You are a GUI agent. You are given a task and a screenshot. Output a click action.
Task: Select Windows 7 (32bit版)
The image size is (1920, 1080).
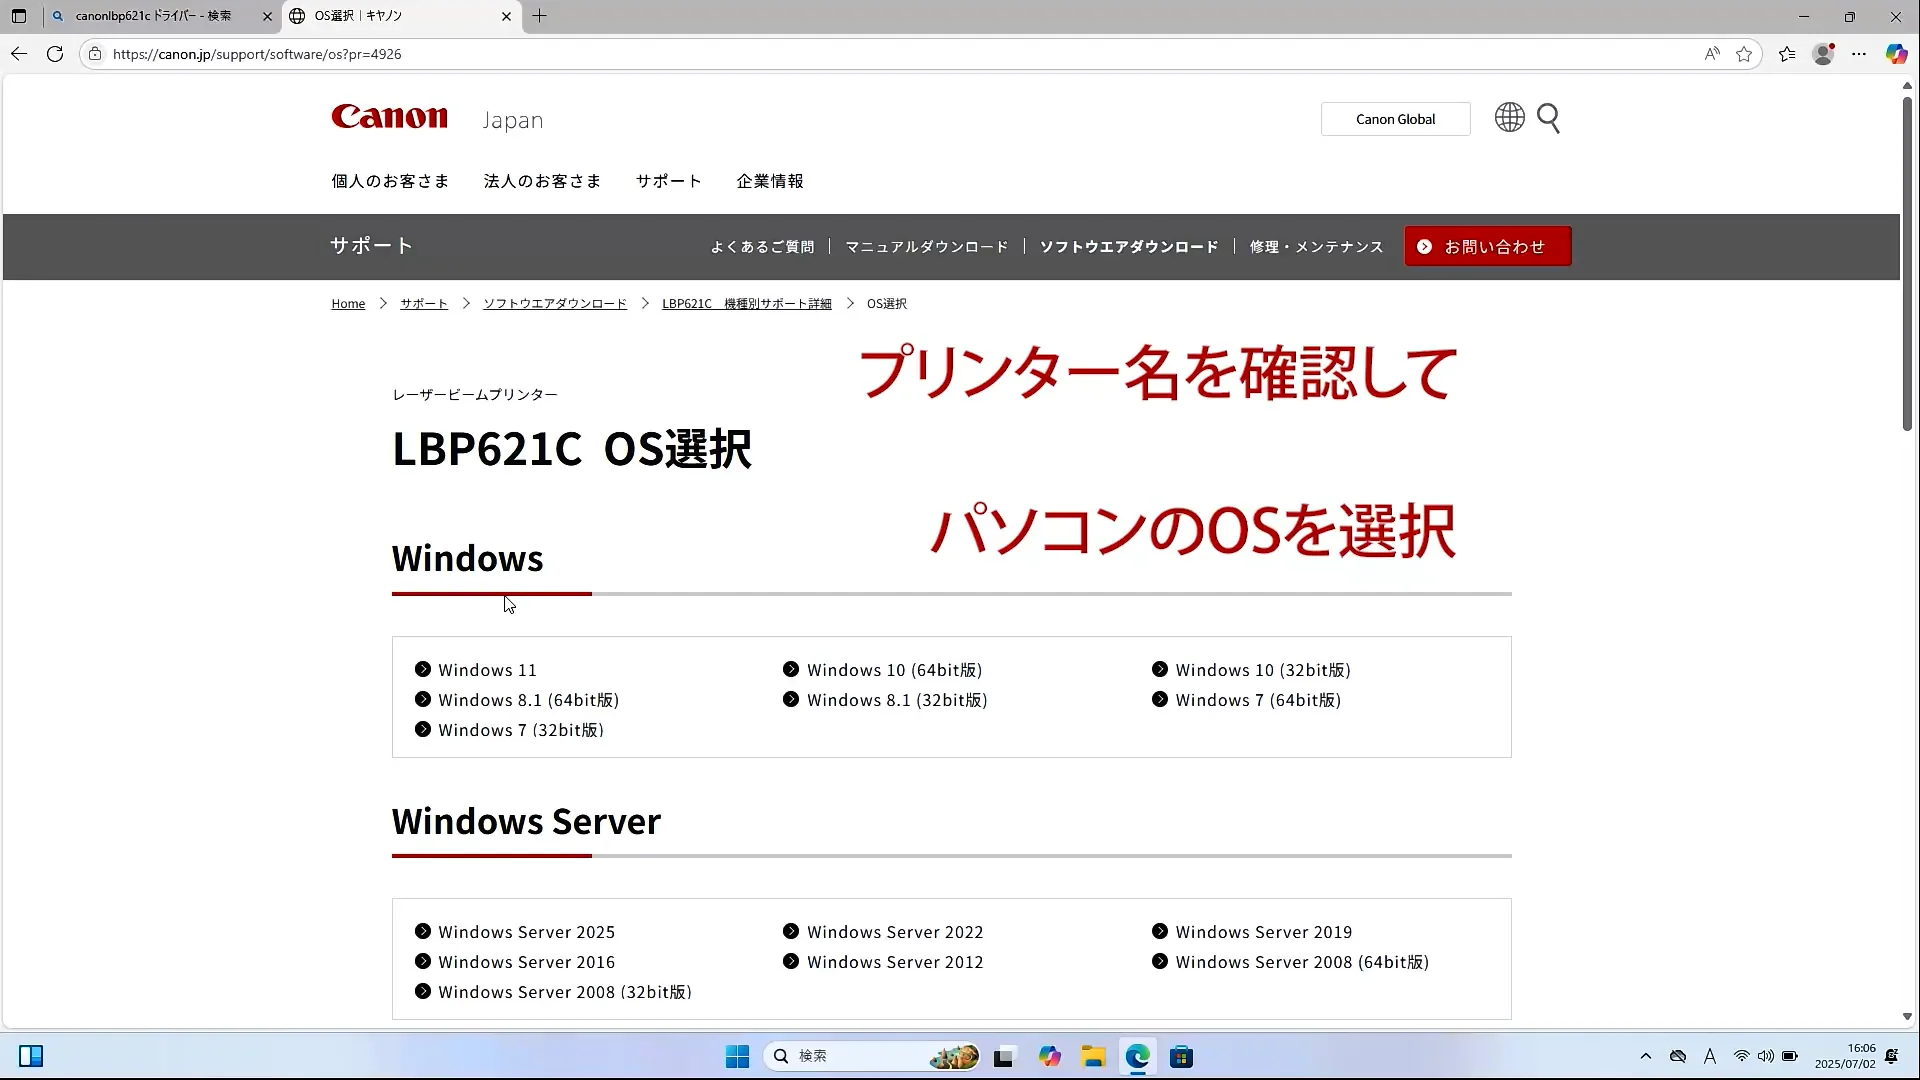point(509,730)
